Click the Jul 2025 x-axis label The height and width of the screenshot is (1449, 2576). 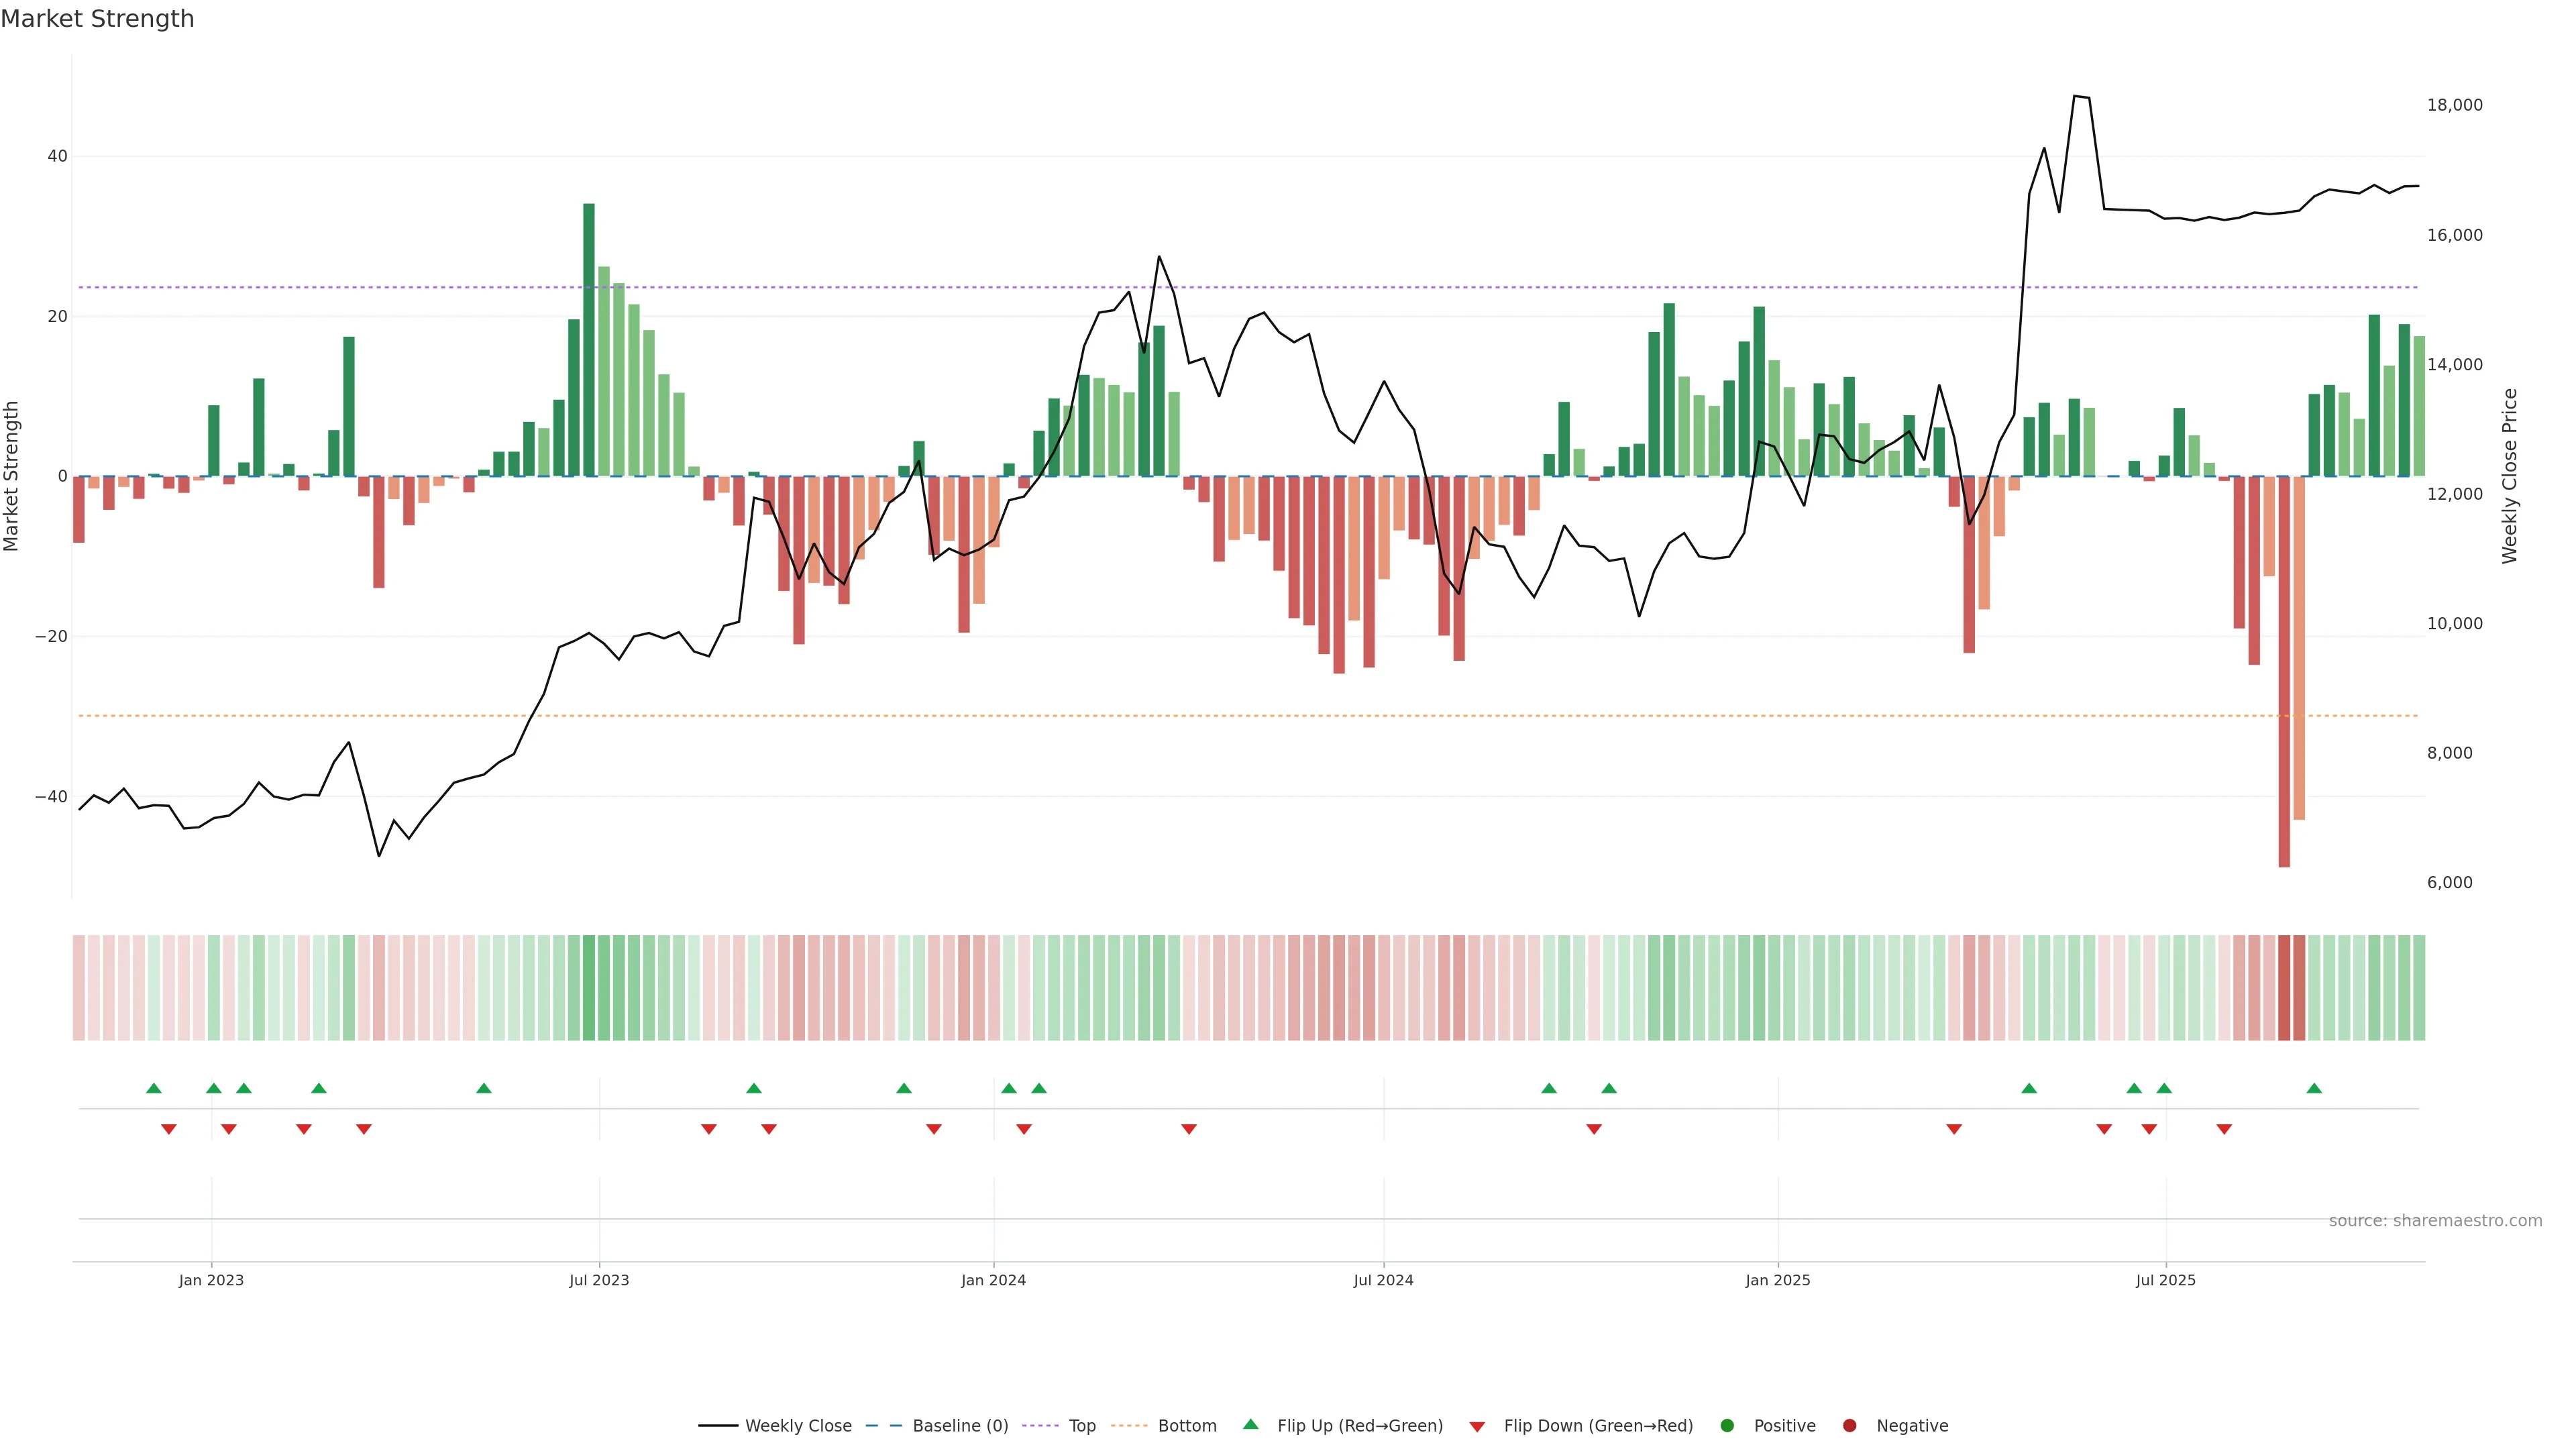point(2165,1280)
